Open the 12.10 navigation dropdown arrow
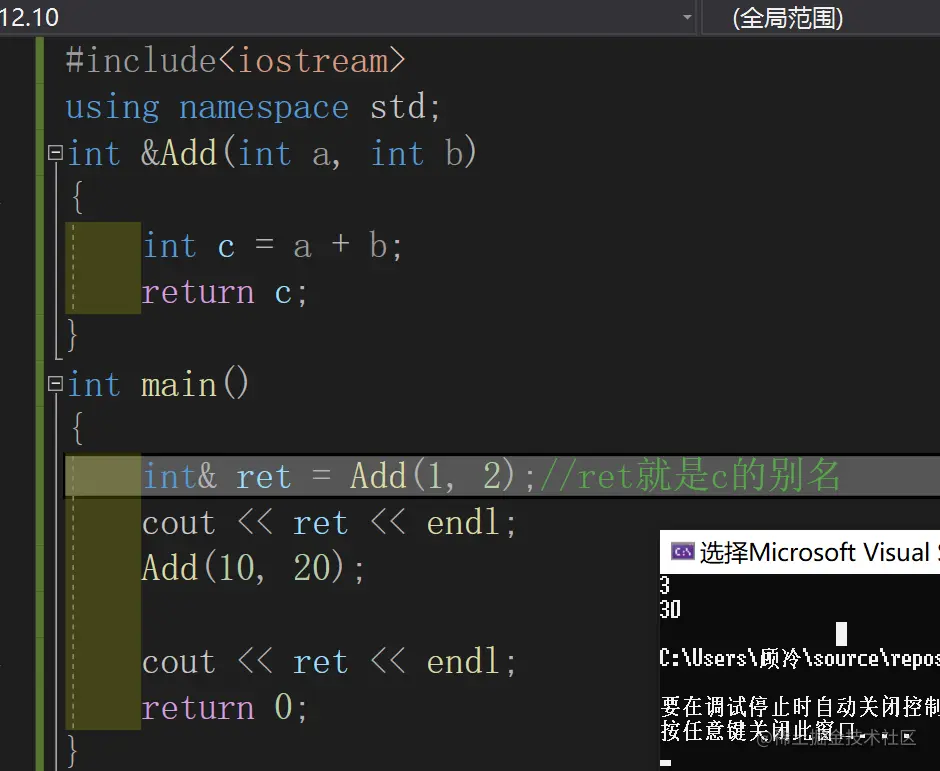This screenshot has height=771, width=940. pyautogui.click(x=686, y=17)
